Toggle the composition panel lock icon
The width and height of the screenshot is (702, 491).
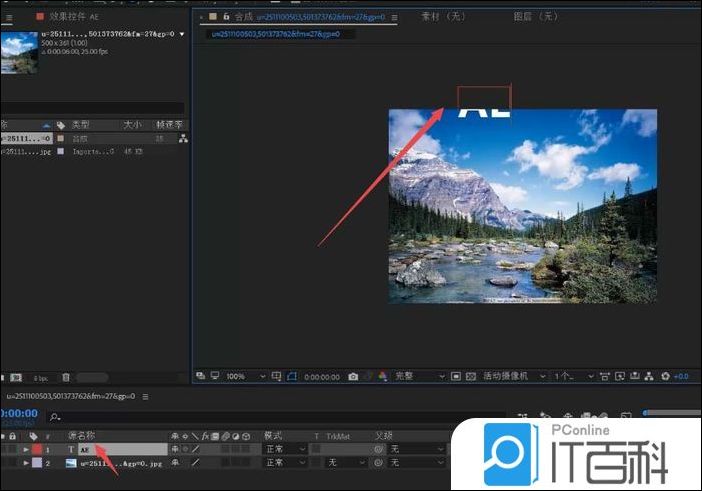pos(227,17)
